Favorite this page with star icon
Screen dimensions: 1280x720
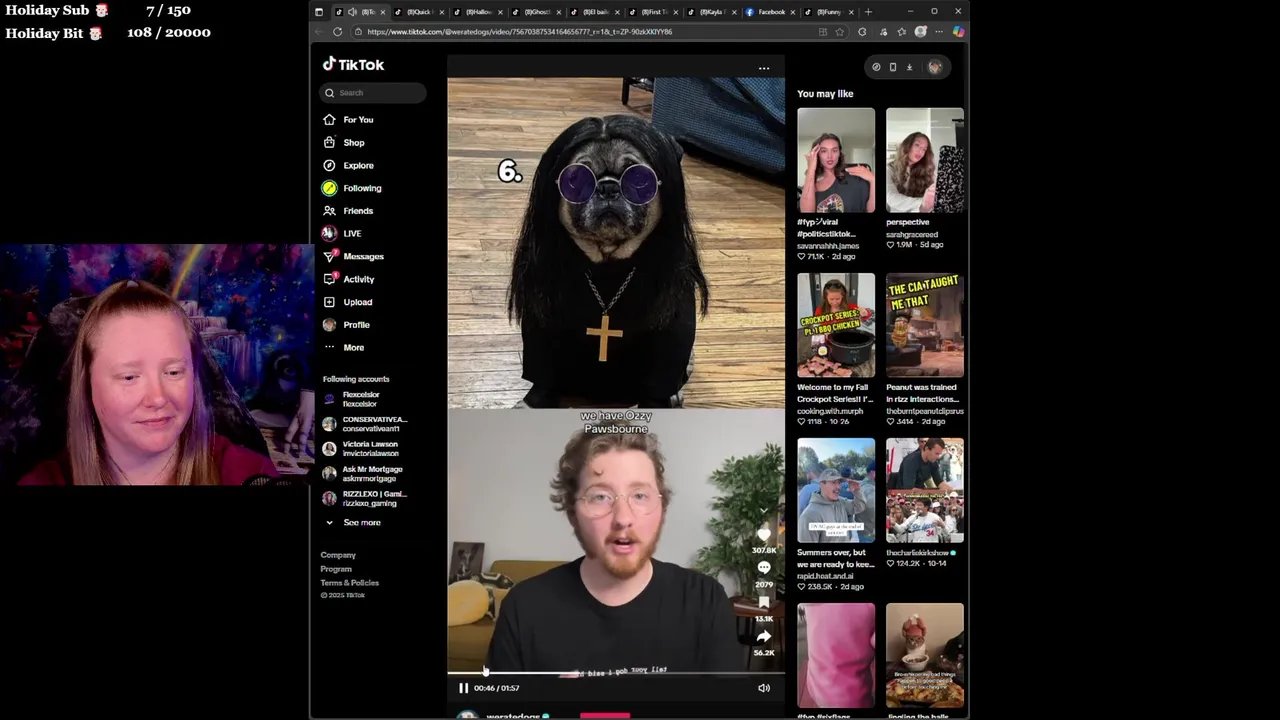pyautogui.click(x=840, y=32)
